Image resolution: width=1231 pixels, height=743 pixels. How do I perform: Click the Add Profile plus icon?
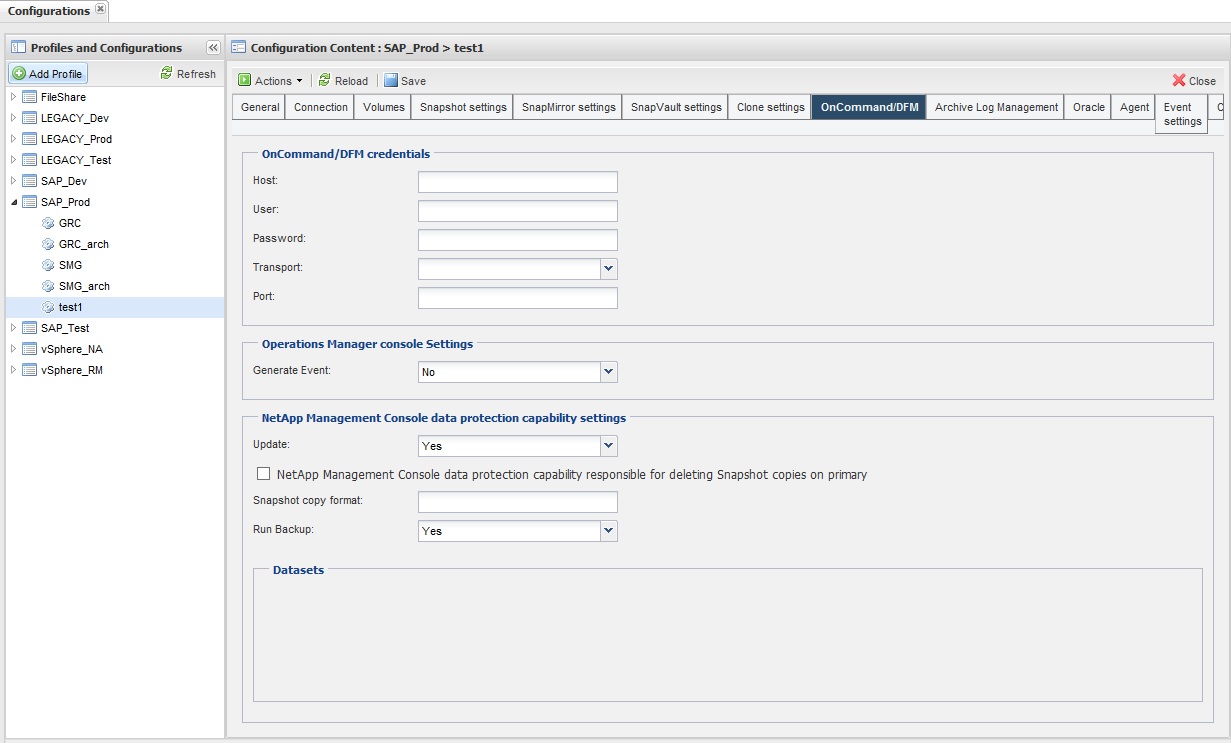(19, 74)
